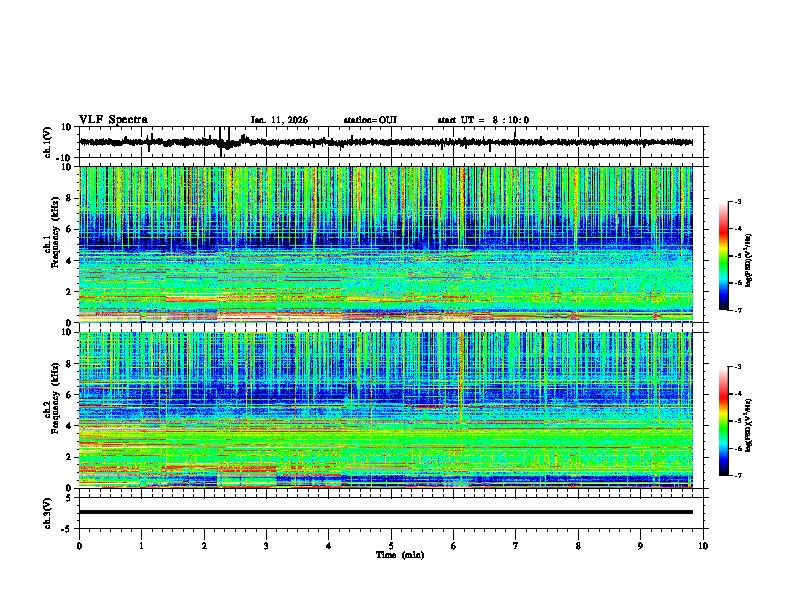This screenshot has width=792, height=612.
Task: Click the "start UT = 8 : 10: 0" text
Action: click(x=483, y=120)
